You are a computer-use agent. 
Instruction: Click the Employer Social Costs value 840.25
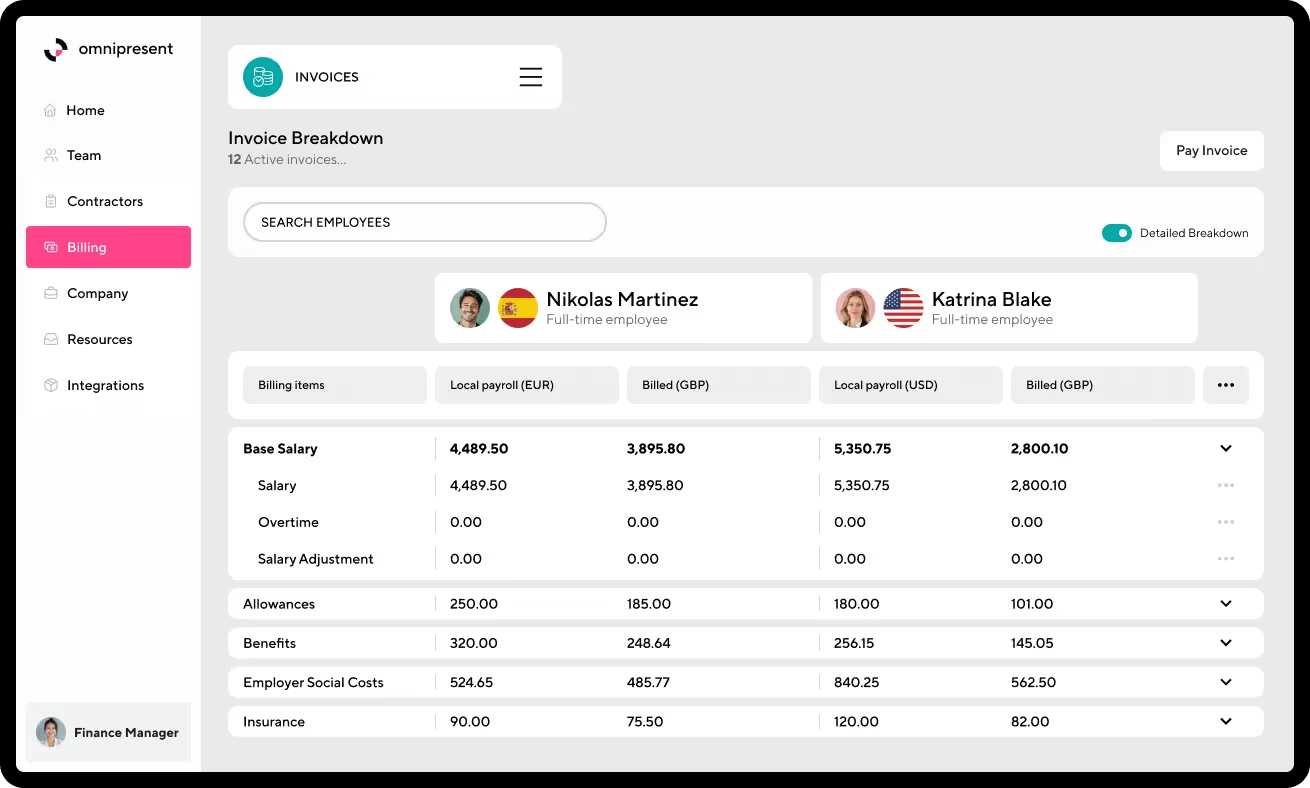(857, 682)
